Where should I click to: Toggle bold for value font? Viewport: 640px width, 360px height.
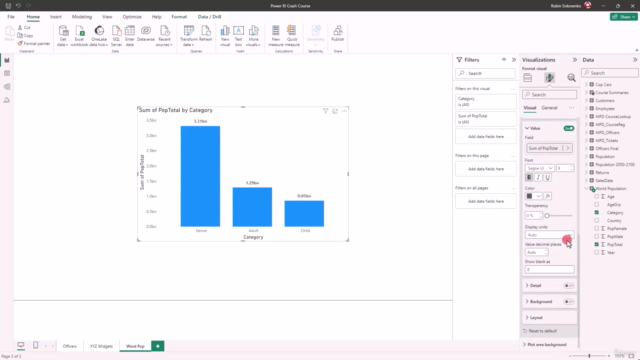(x=529, y=178)
